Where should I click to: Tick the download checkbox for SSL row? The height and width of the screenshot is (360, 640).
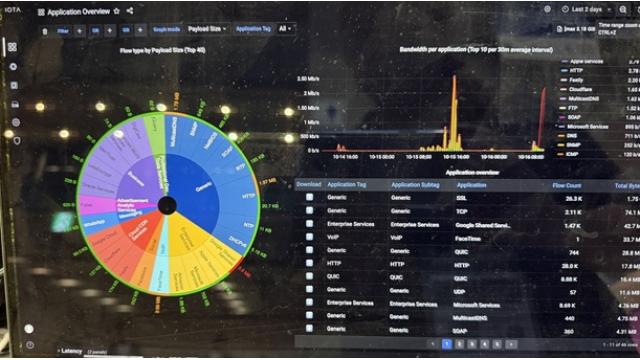coord(309,197)
